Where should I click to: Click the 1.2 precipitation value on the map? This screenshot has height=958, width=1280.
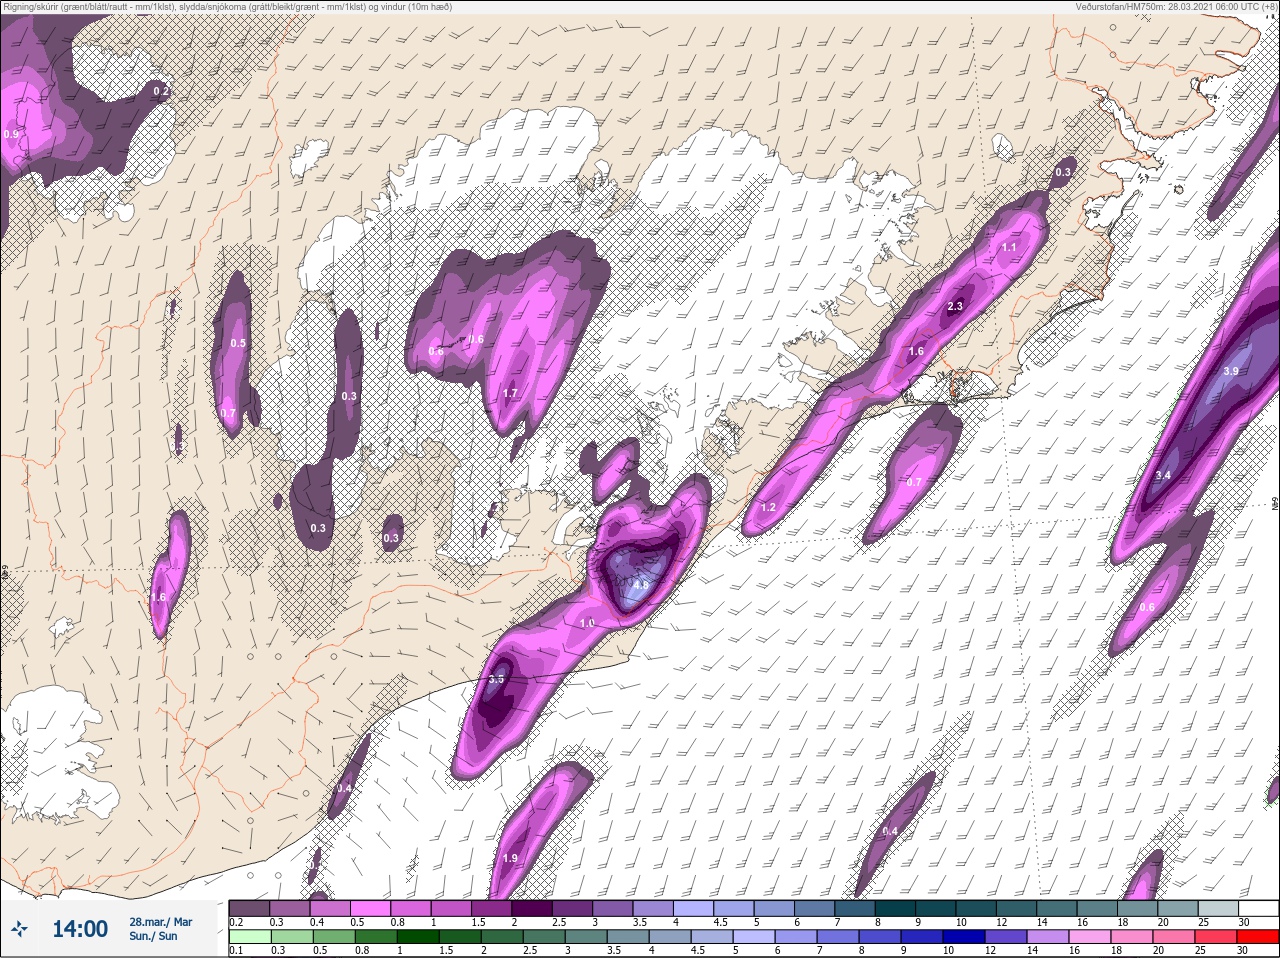(x=768, y=508)
